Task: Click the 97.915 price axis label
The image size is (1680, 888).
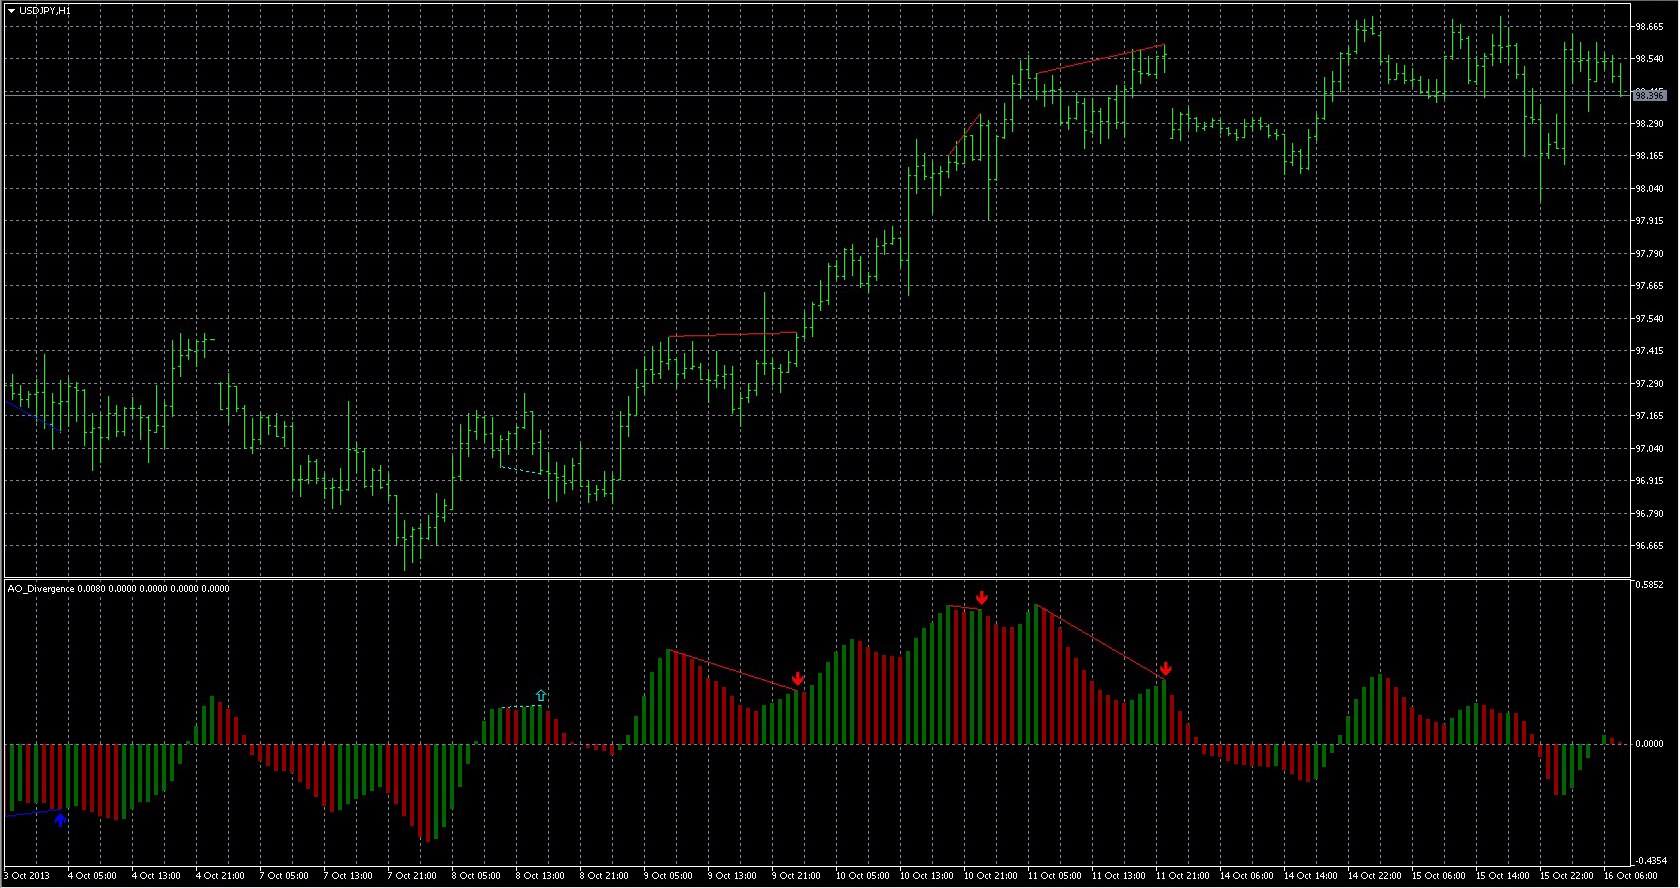Action: click(x=1649, y=221)
